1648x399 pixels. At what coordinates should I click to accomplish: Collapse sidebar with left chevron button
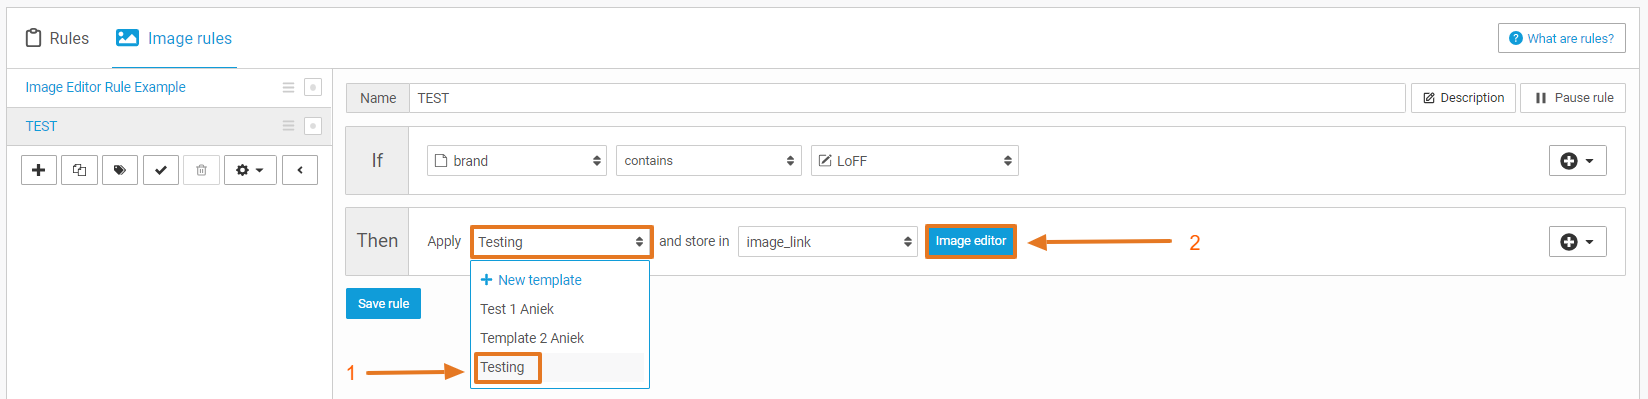tap(300, 170)
